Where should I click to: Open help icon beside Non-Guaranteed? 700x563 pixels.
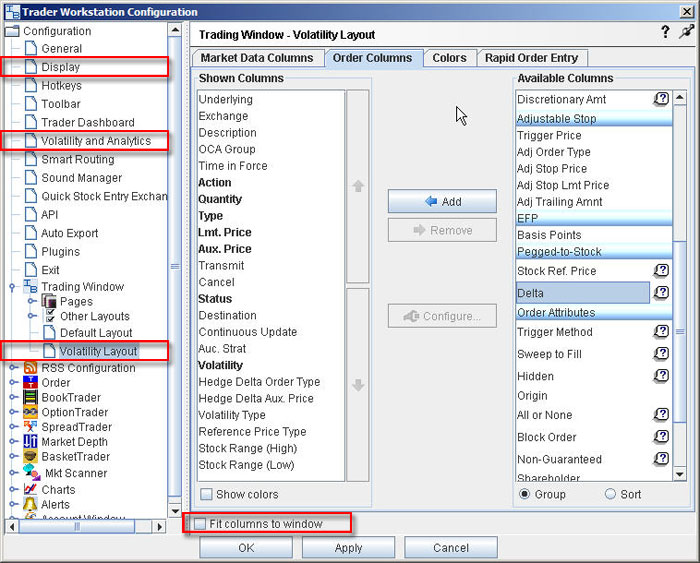coord(661,459)
